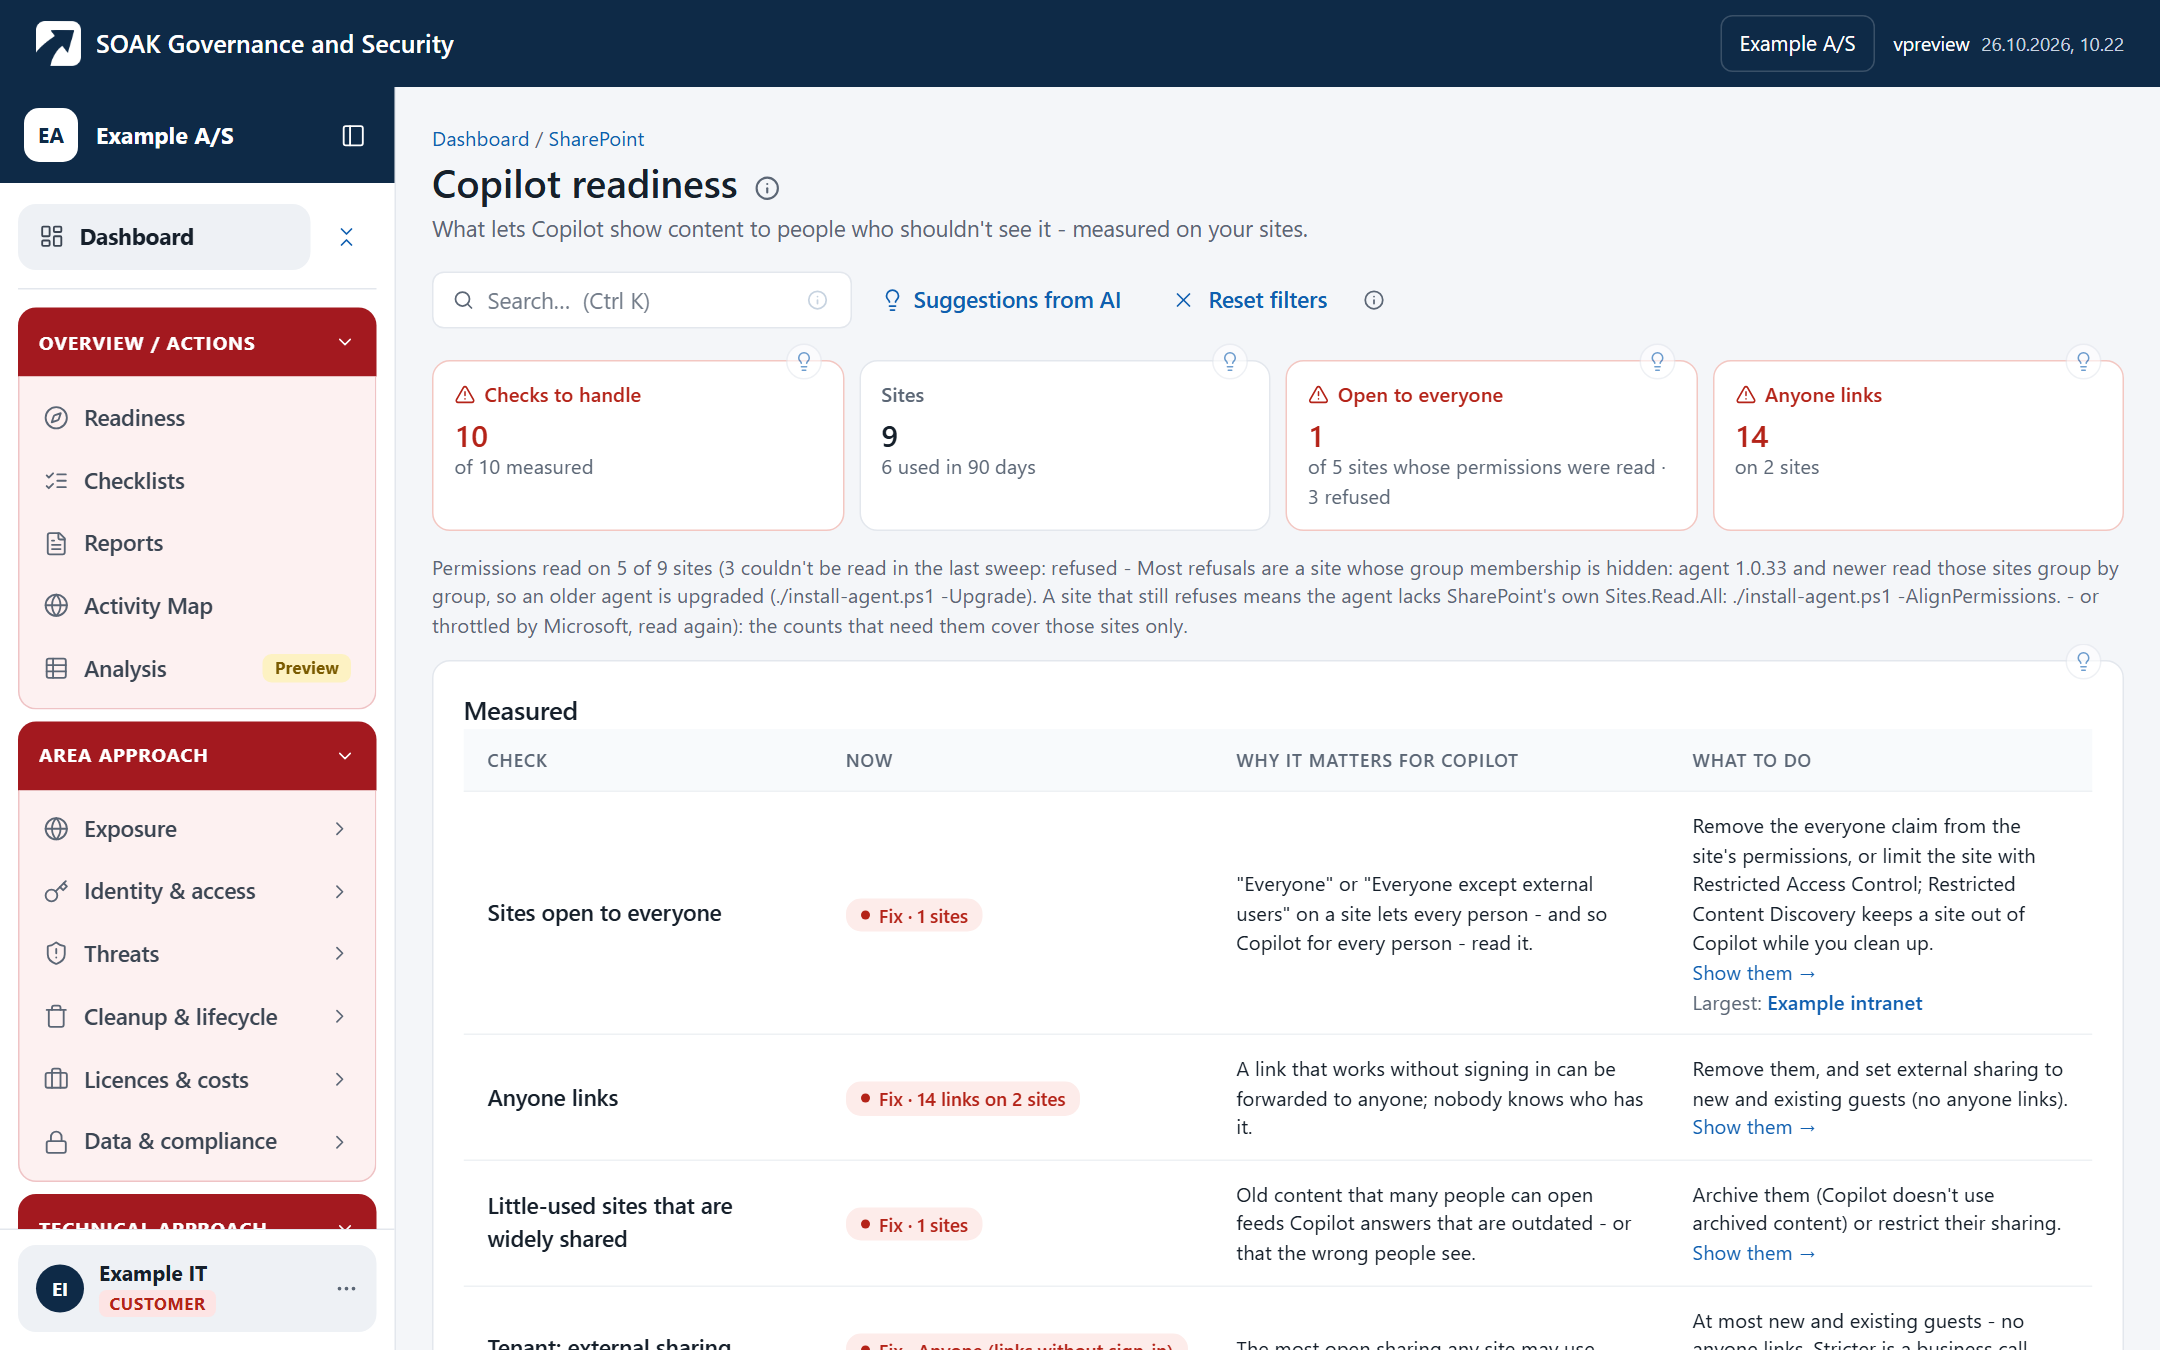This screenshot has width=2160, height=1350.
Task: Open the three-dots menu for Example IT
Action: click(346, 1288)
